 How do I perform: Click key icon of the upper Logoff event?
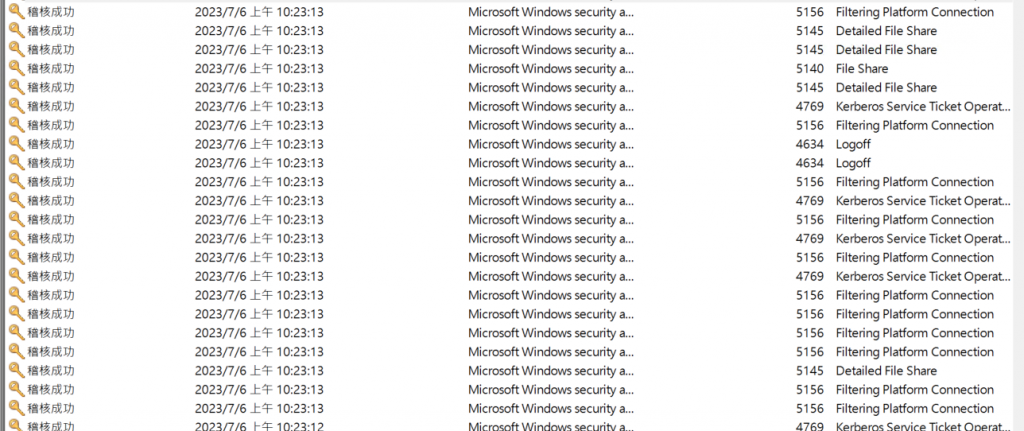[16, 144]
